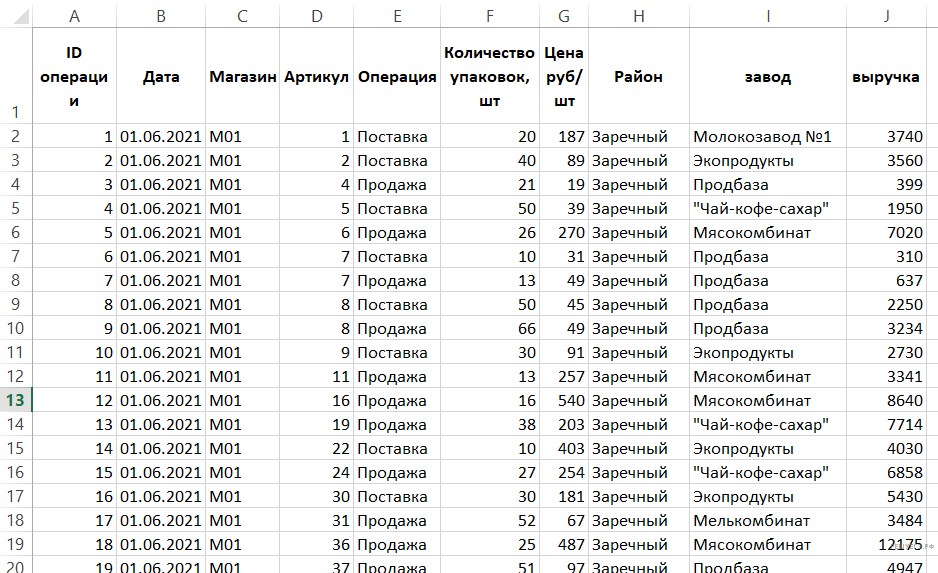Select the "завод" header cell
938x573 pixels.
pyautogui.click(x=767, y=77)
